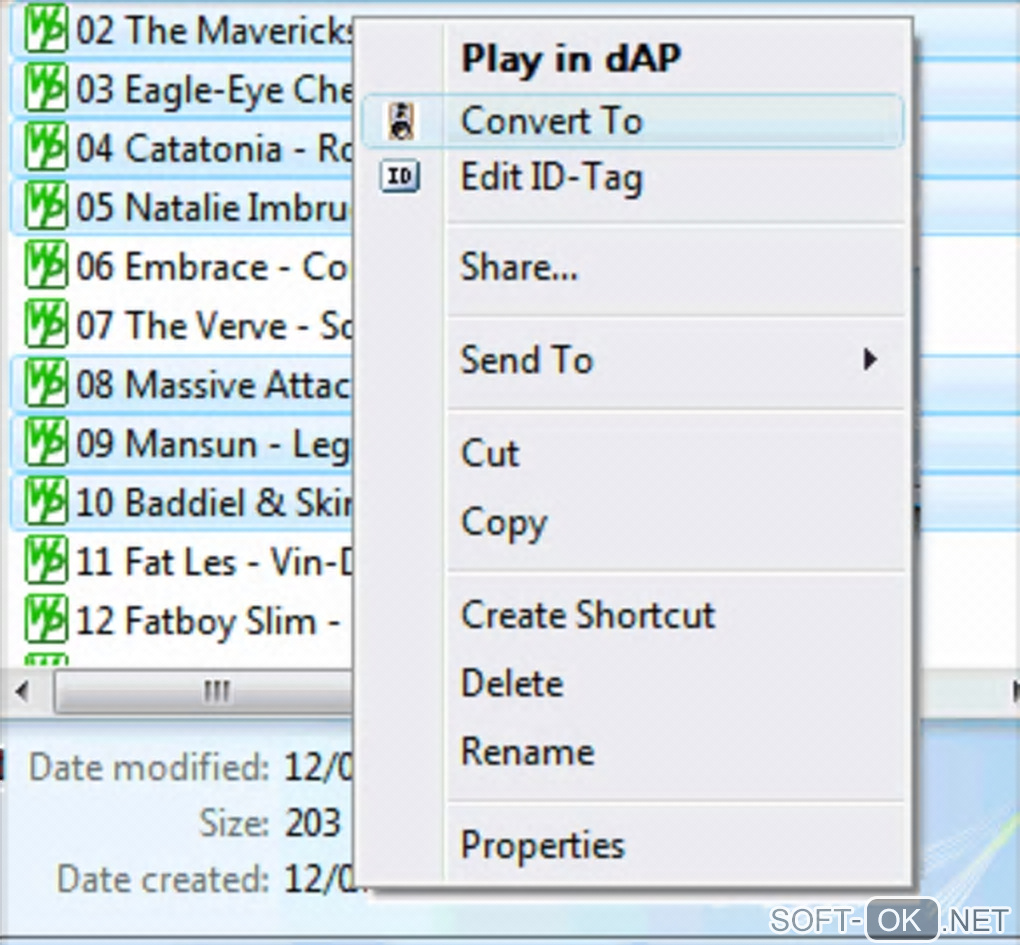Select file name 07 The Verve - So
The height and width of the screenshot is (945, 1020).
[214, 325]
